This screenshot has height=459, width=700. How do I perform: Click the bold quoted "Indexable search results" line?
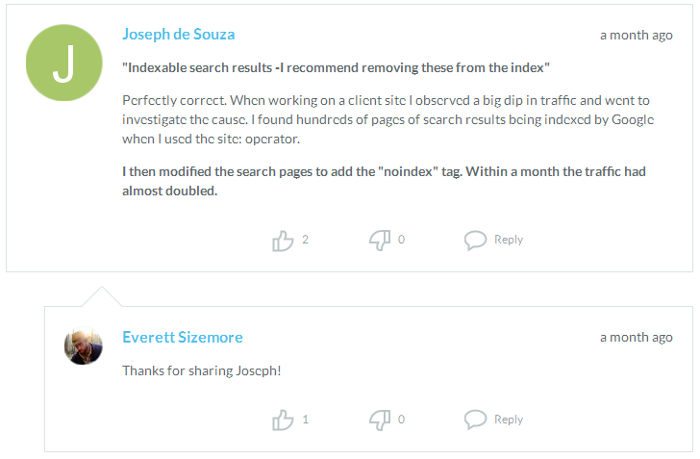point(336,68)
